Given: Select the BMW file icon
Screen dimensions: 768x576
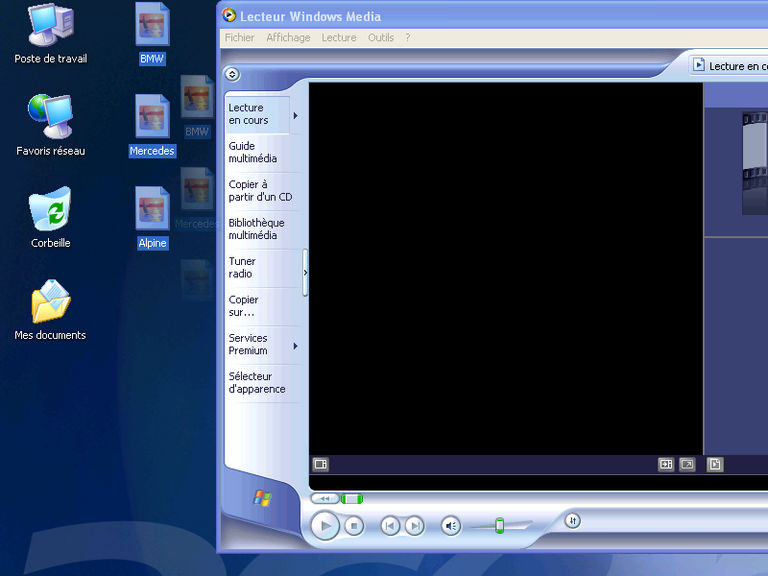Looking at the screenshot, I should [152, 33].
